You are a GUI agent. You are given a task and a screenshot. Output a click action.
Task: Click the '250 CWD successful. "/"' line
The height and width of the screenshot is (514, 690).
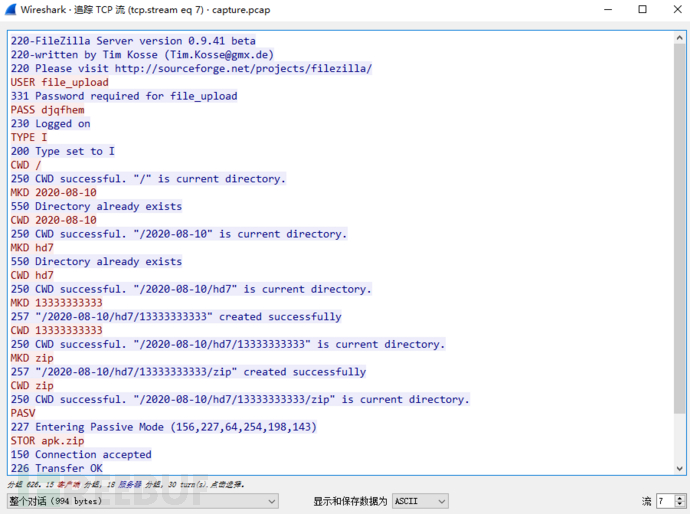[x=148, y=179]
